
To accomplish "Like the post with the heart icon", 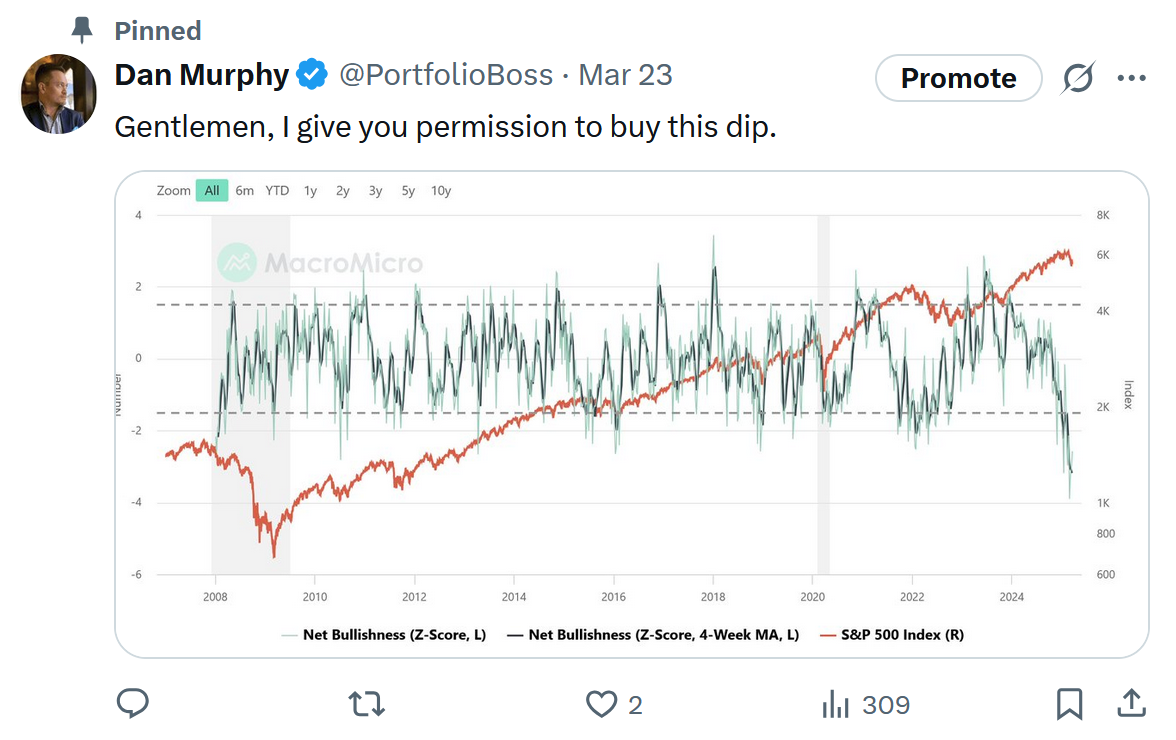I will tap(601, 704).
